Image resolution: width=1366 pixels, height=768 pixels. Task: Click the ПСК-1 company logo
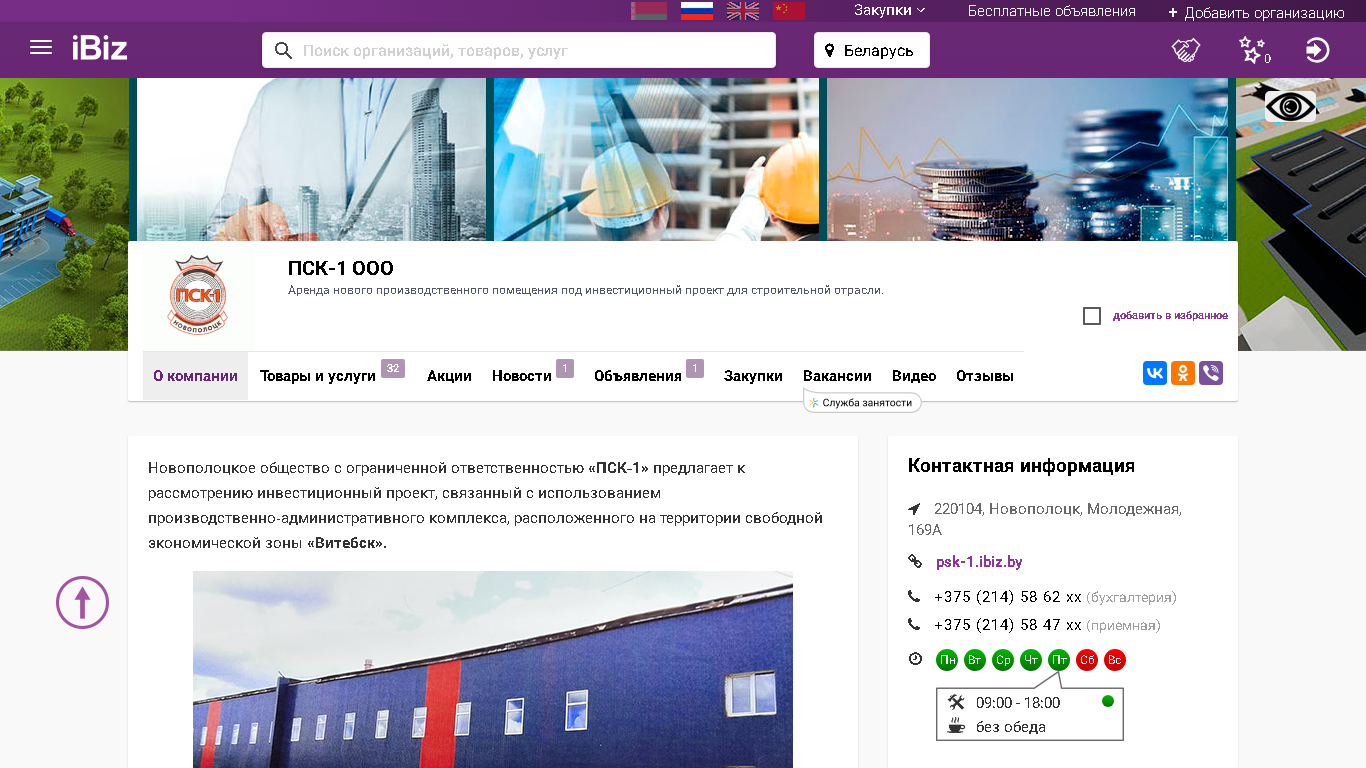pyautogui.click(x=198, y=295)
